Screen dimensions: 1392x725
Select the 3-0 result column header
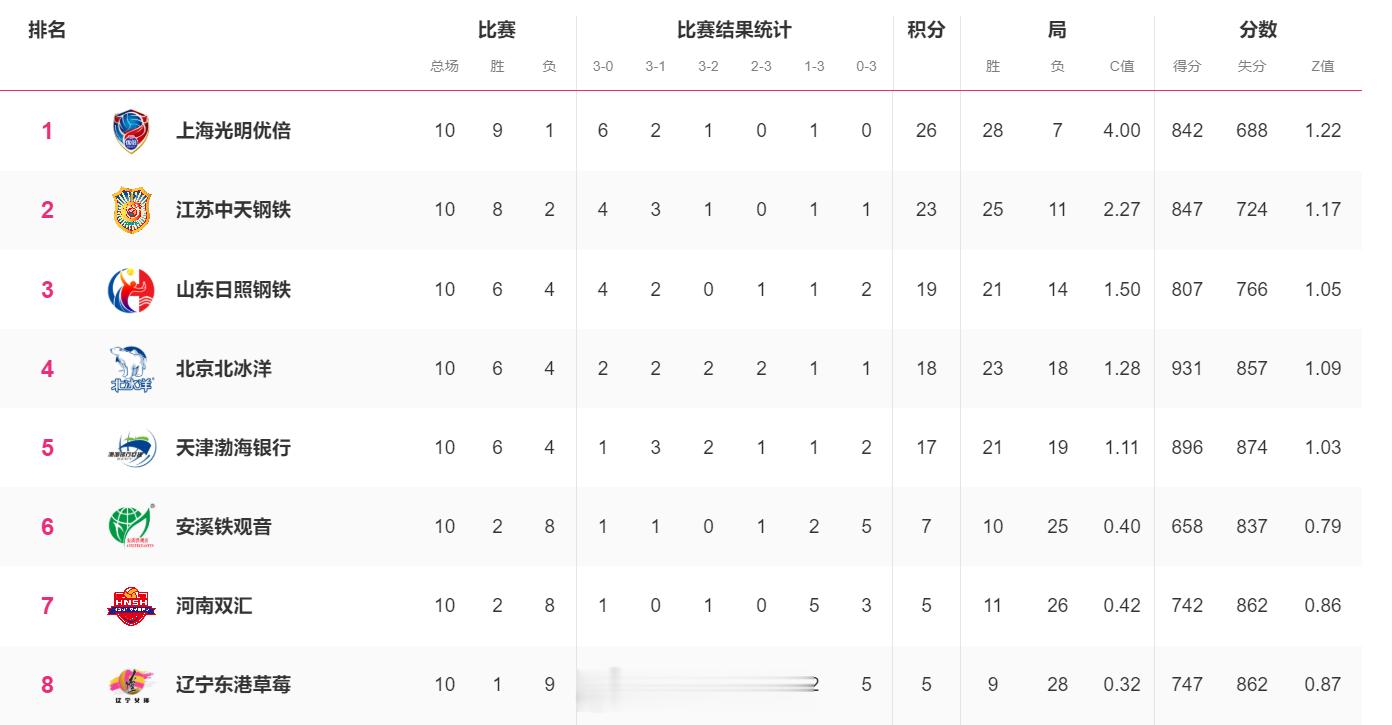point(602,66)
